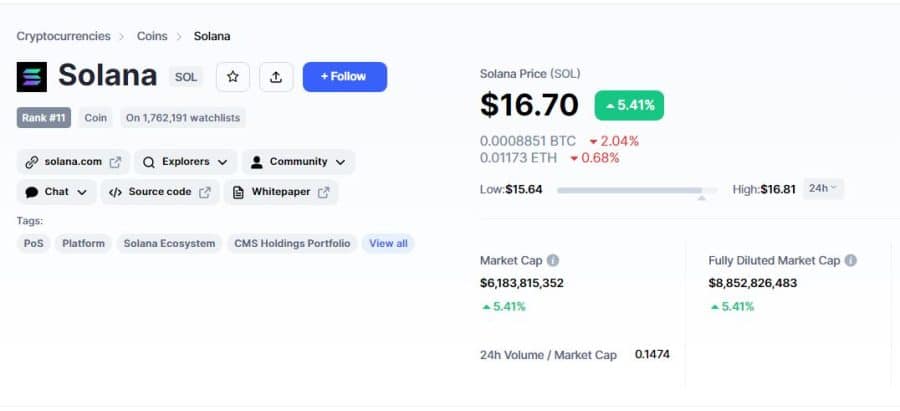Expand the Community dropdown
The width and height of the screenshot is (900, 411).
[298, 162]
